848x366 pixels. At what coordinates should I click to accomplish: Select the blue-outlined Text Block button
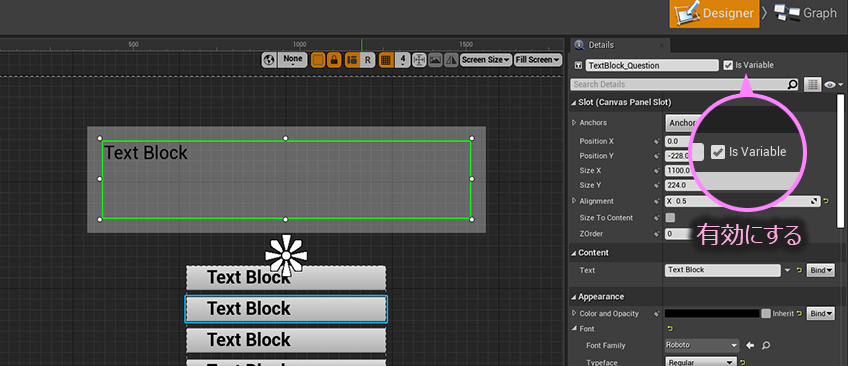point(286,309)
